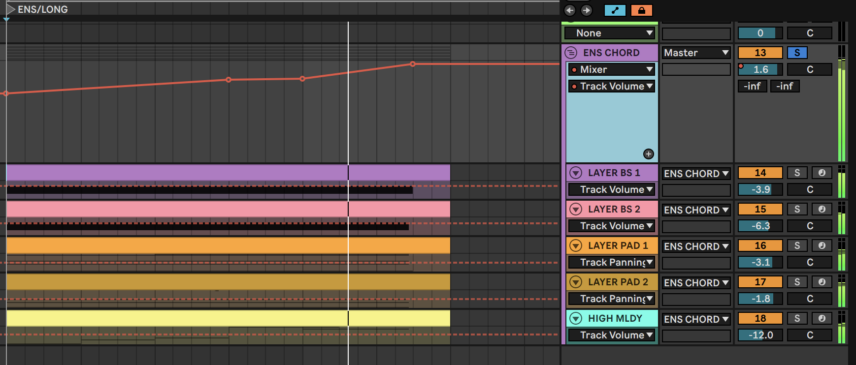The width and height of the screenshot is (856, 365).
Task: Click the right arrow navigation button
Action: tap(586, 10)
